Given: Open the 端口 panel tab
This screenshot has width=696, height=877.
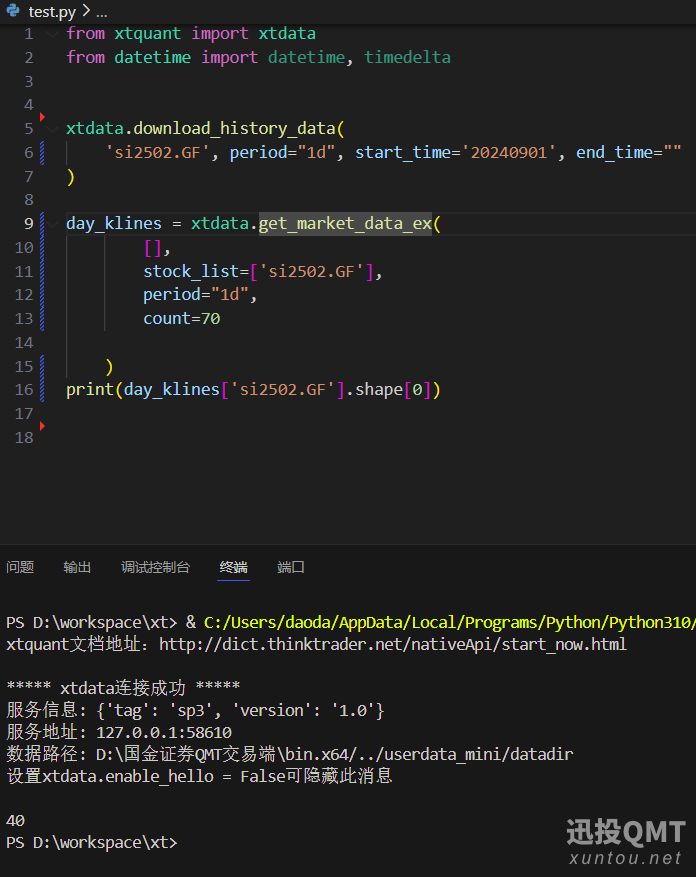Looking at the screenshot, I should click(291, 567).
